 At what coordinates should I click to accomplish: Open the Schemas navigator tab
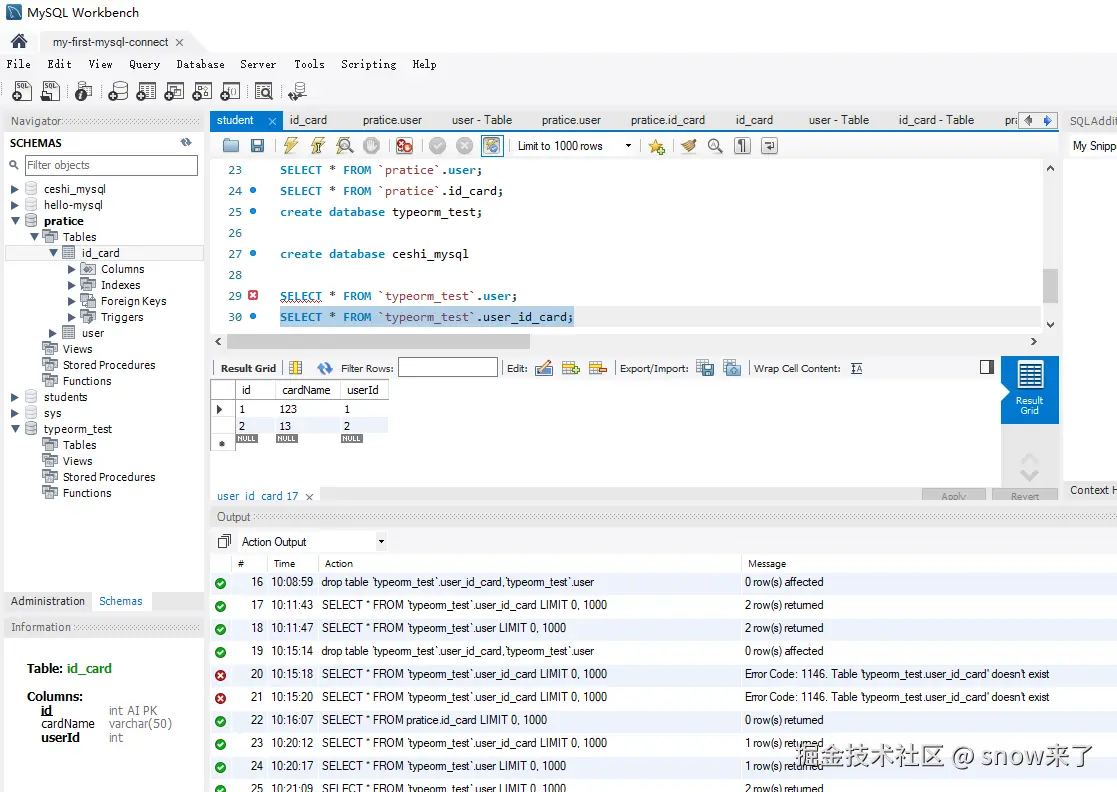point(120,601)
